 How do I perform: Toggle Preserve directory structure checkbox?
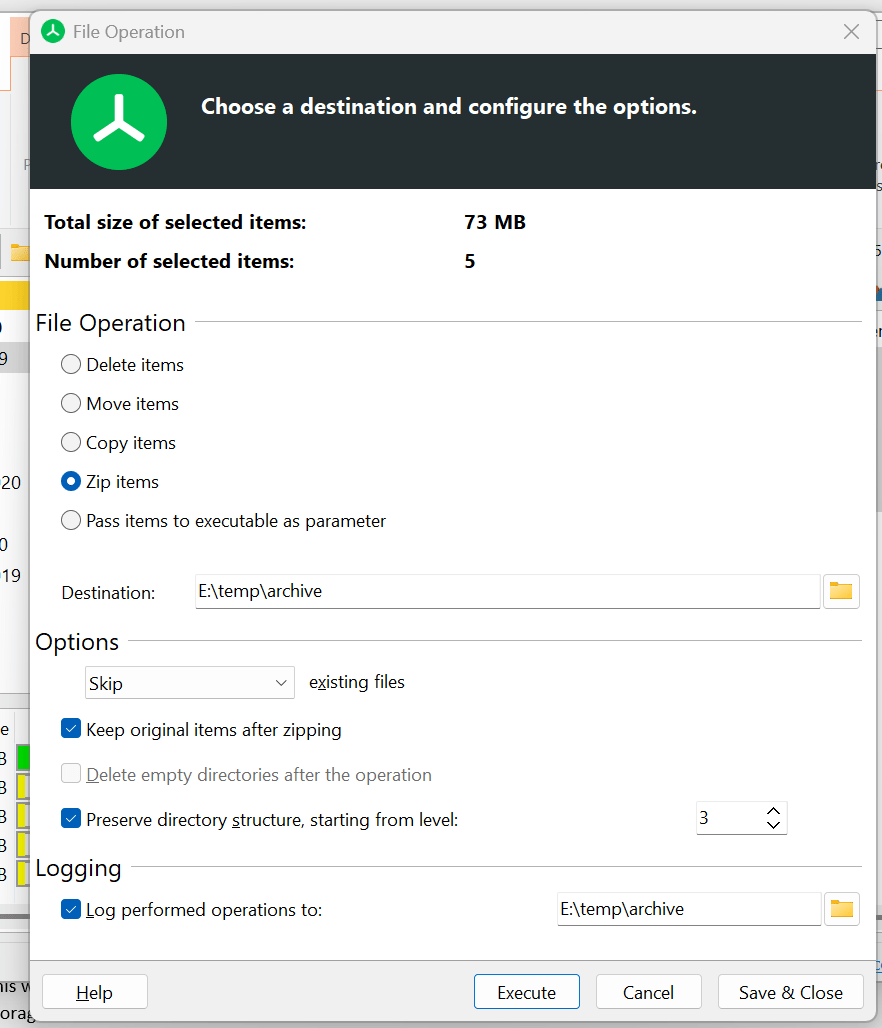[x=71, y=819]
